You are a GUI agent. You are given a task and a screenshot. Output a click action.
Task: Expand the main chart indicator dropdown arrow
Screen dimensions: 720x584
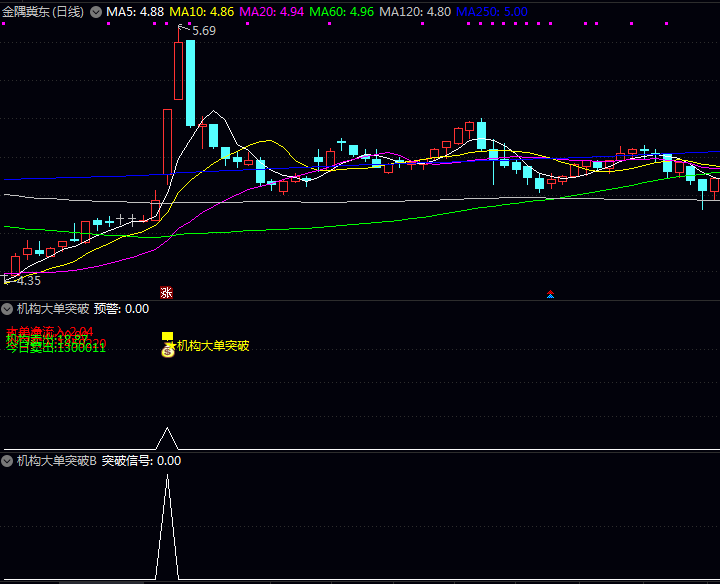96,12
